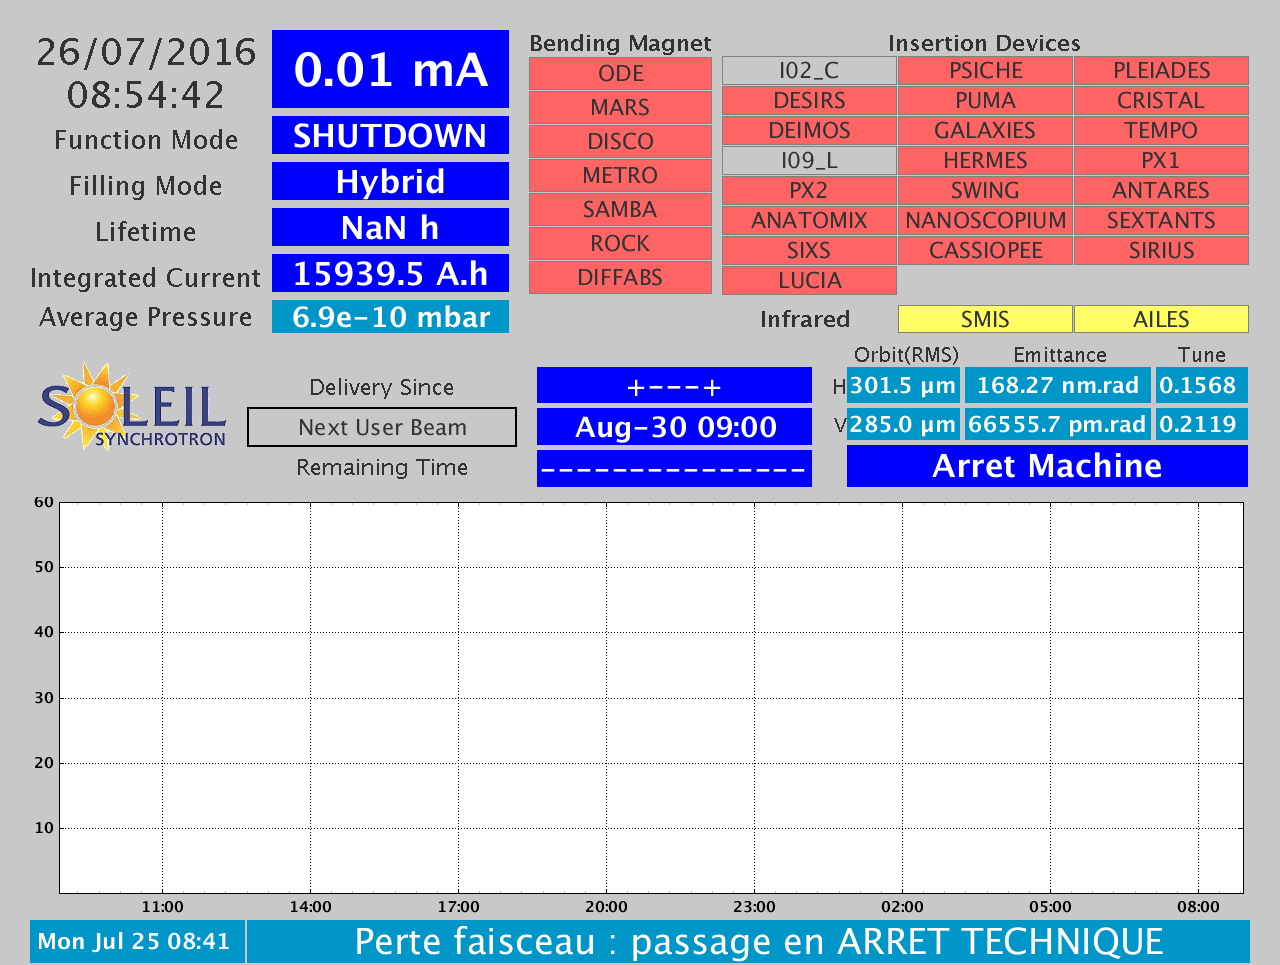This screenshot has height=965, width=1280.
Task: Click the 11:00 time axis label
Action: click(x=162, y=907)
